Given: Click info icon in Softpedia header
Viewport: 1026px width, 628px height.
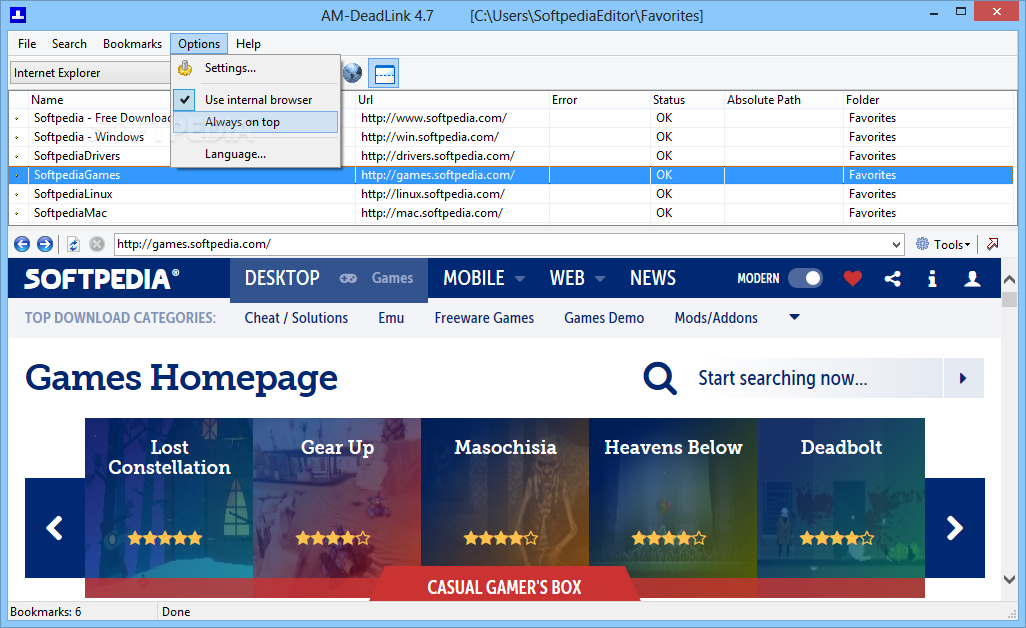Looking at the screenshot, I should pyautogui.click(x=932, y=279).
